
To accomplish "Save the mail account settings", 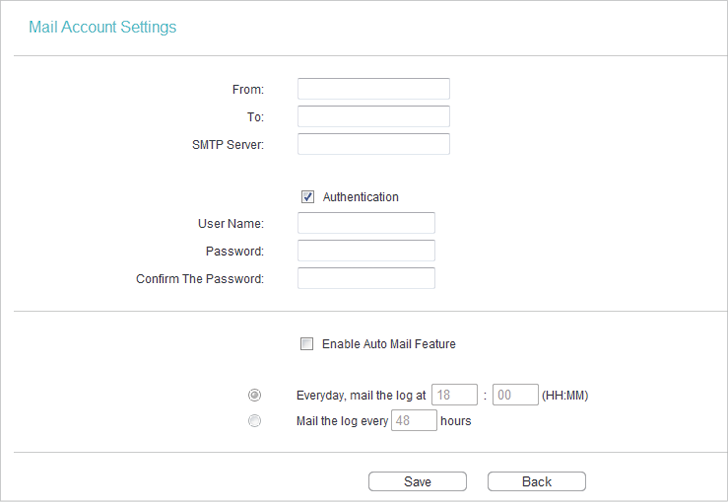I will point(417,482).
